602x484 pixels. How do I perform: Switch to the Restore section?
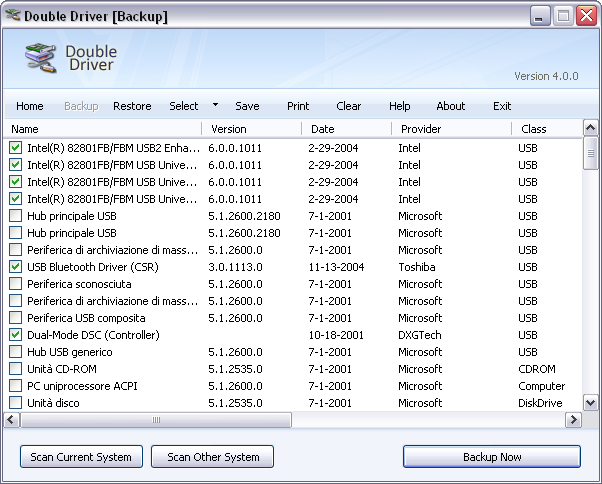132,106
